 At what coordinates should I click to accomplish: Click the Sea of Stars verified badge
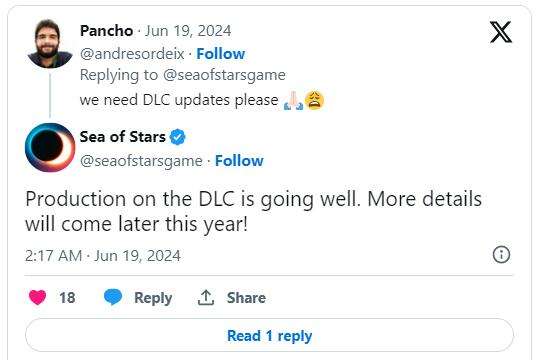click(x=177, y=137)
